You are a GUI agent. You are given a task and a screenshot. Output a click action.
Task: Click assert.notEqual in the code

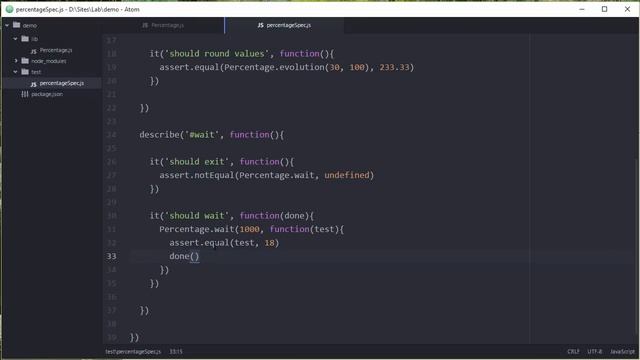click(x=197, y=175)
